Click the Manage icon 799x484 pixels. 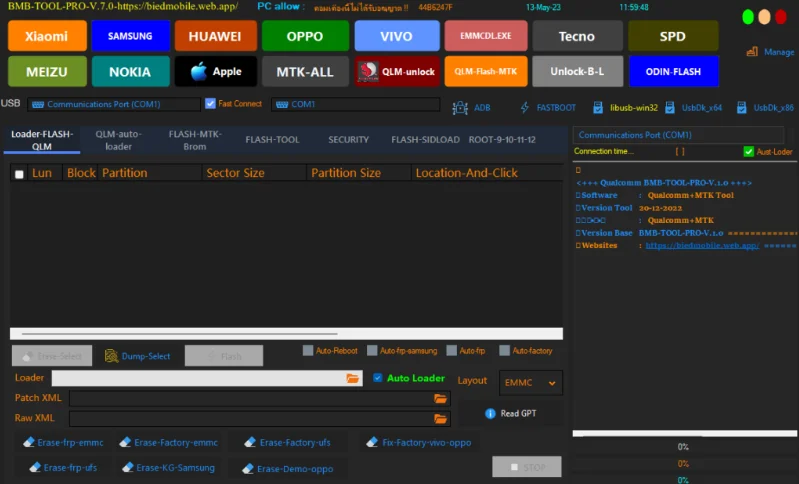[x=752, y=51]
